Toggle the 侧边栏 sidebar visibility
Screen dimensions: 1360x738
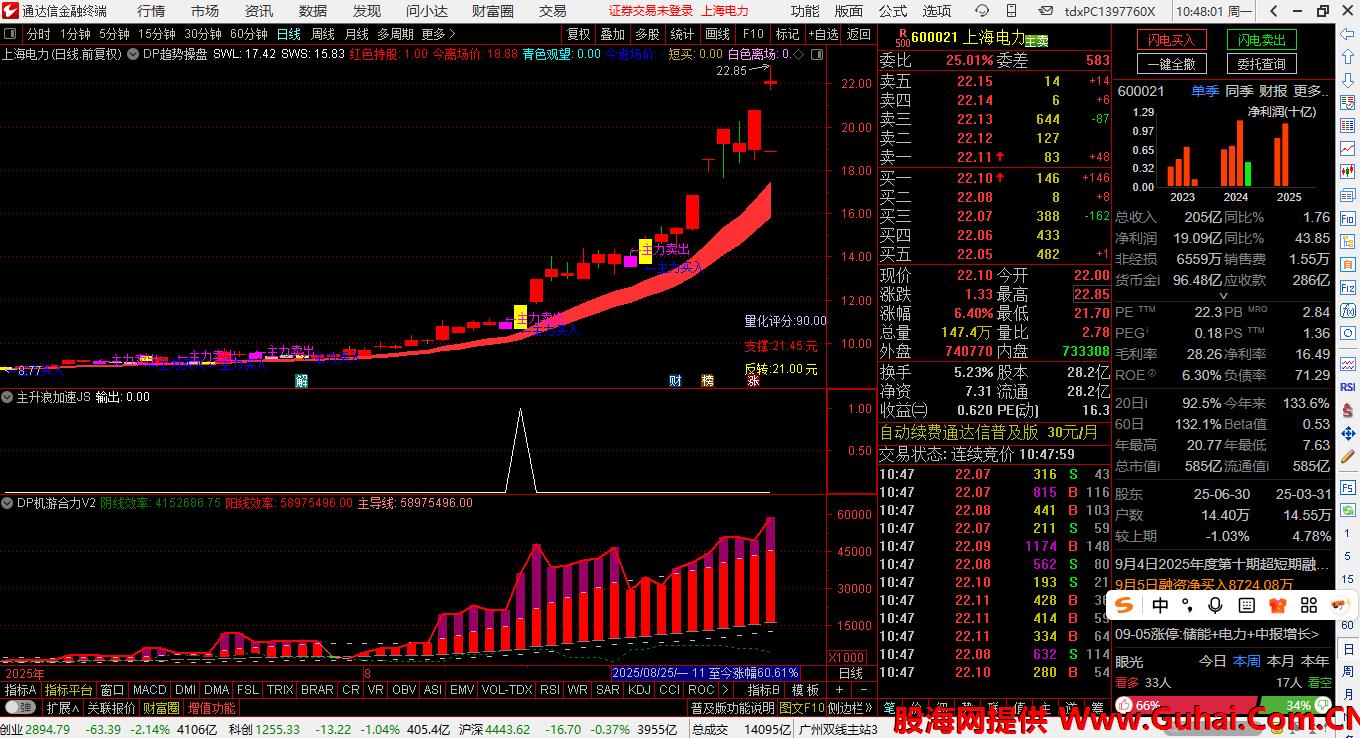tap(848, 708)
